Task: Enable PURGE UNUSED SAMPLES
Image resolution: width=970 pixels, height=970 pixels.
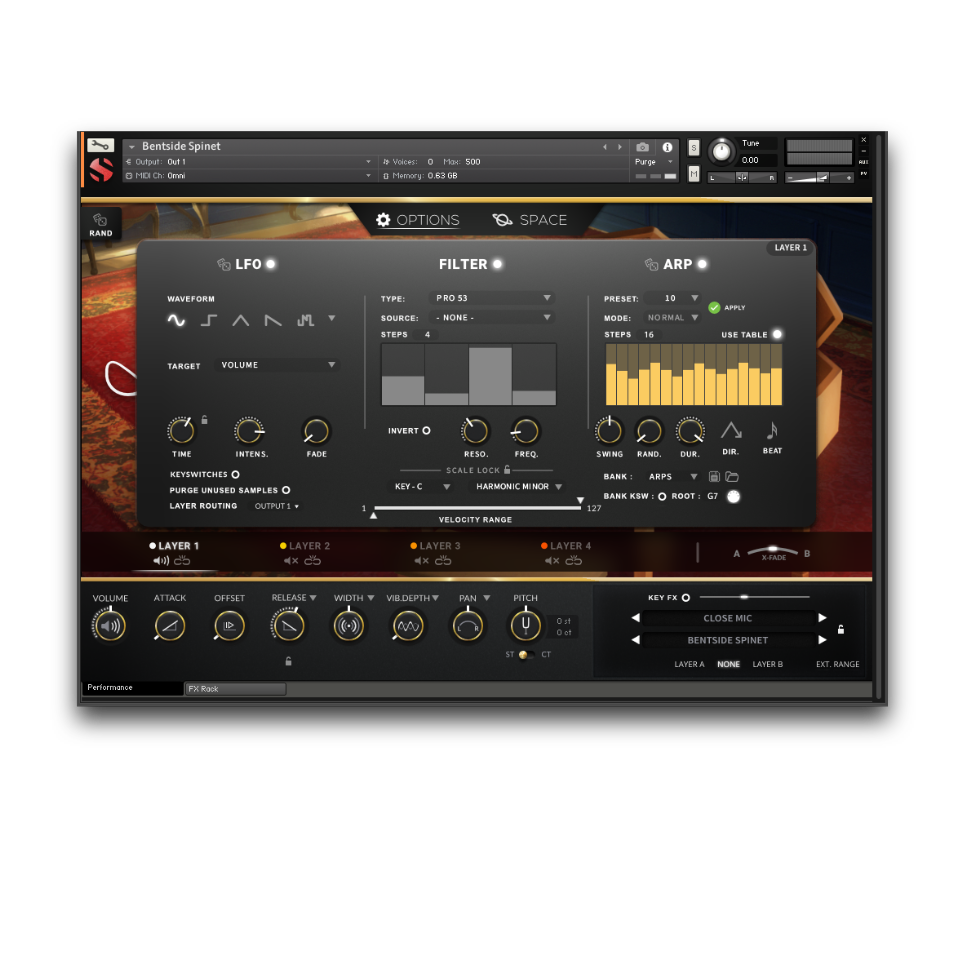Action: point(285,490)
